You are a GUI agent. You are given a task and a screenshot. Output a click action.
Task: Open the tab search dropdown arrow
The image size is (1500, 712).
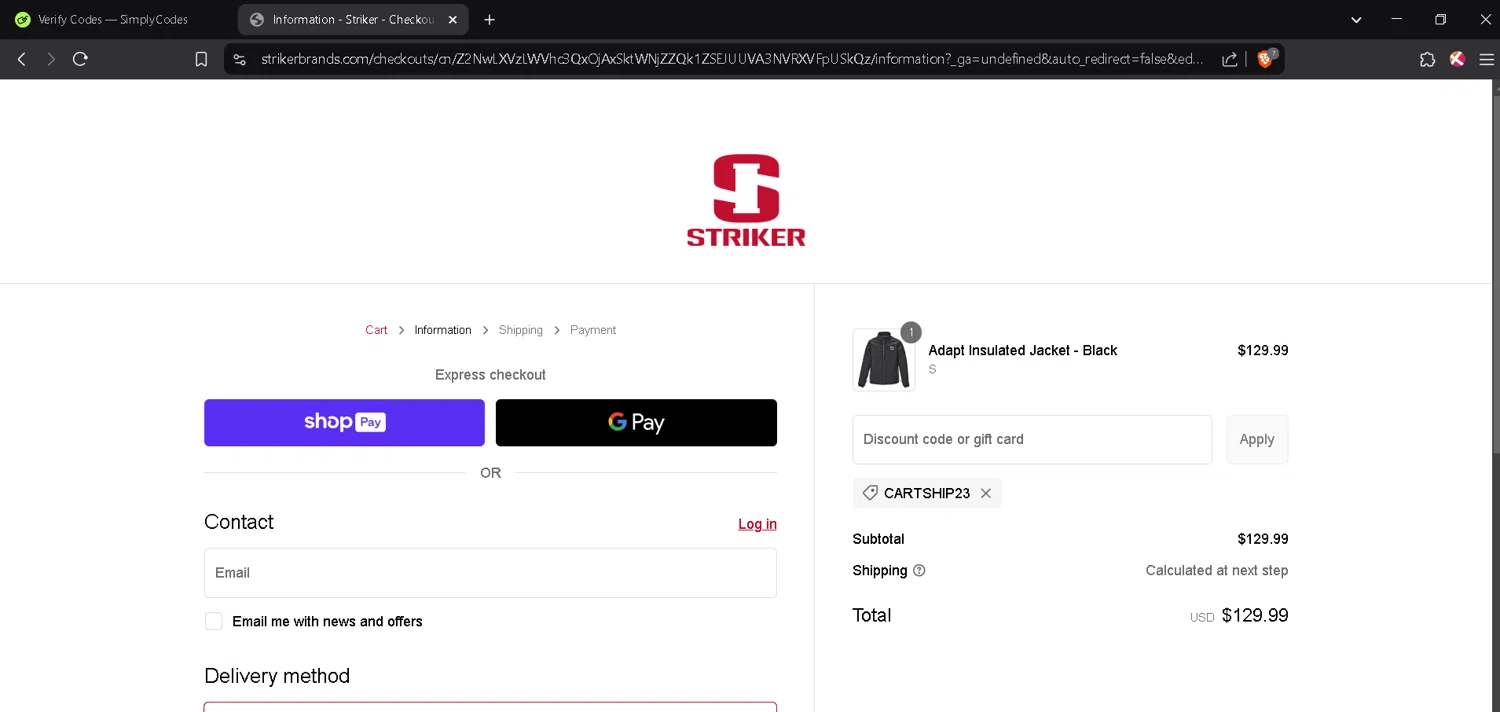click(x=1356, y=20)
